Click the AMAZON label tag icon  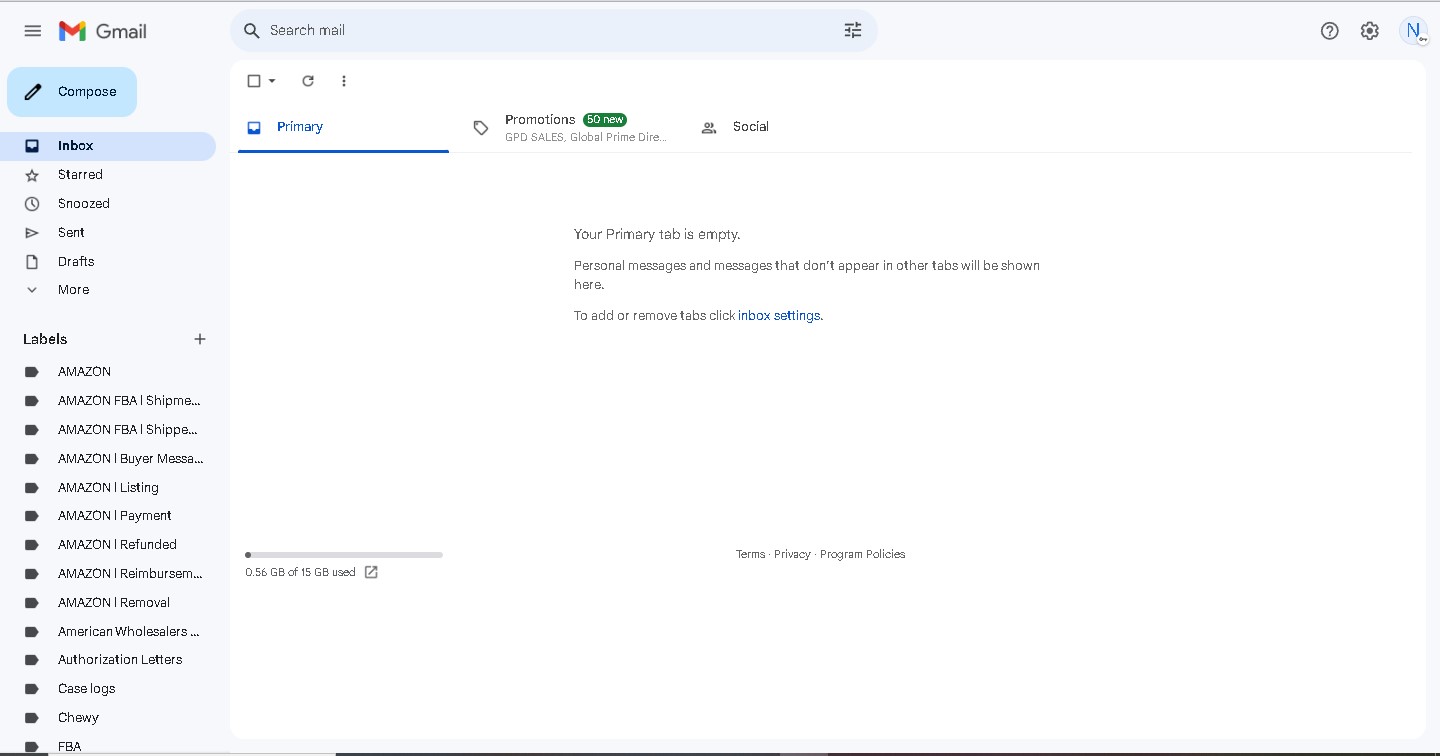click(32, 372)
